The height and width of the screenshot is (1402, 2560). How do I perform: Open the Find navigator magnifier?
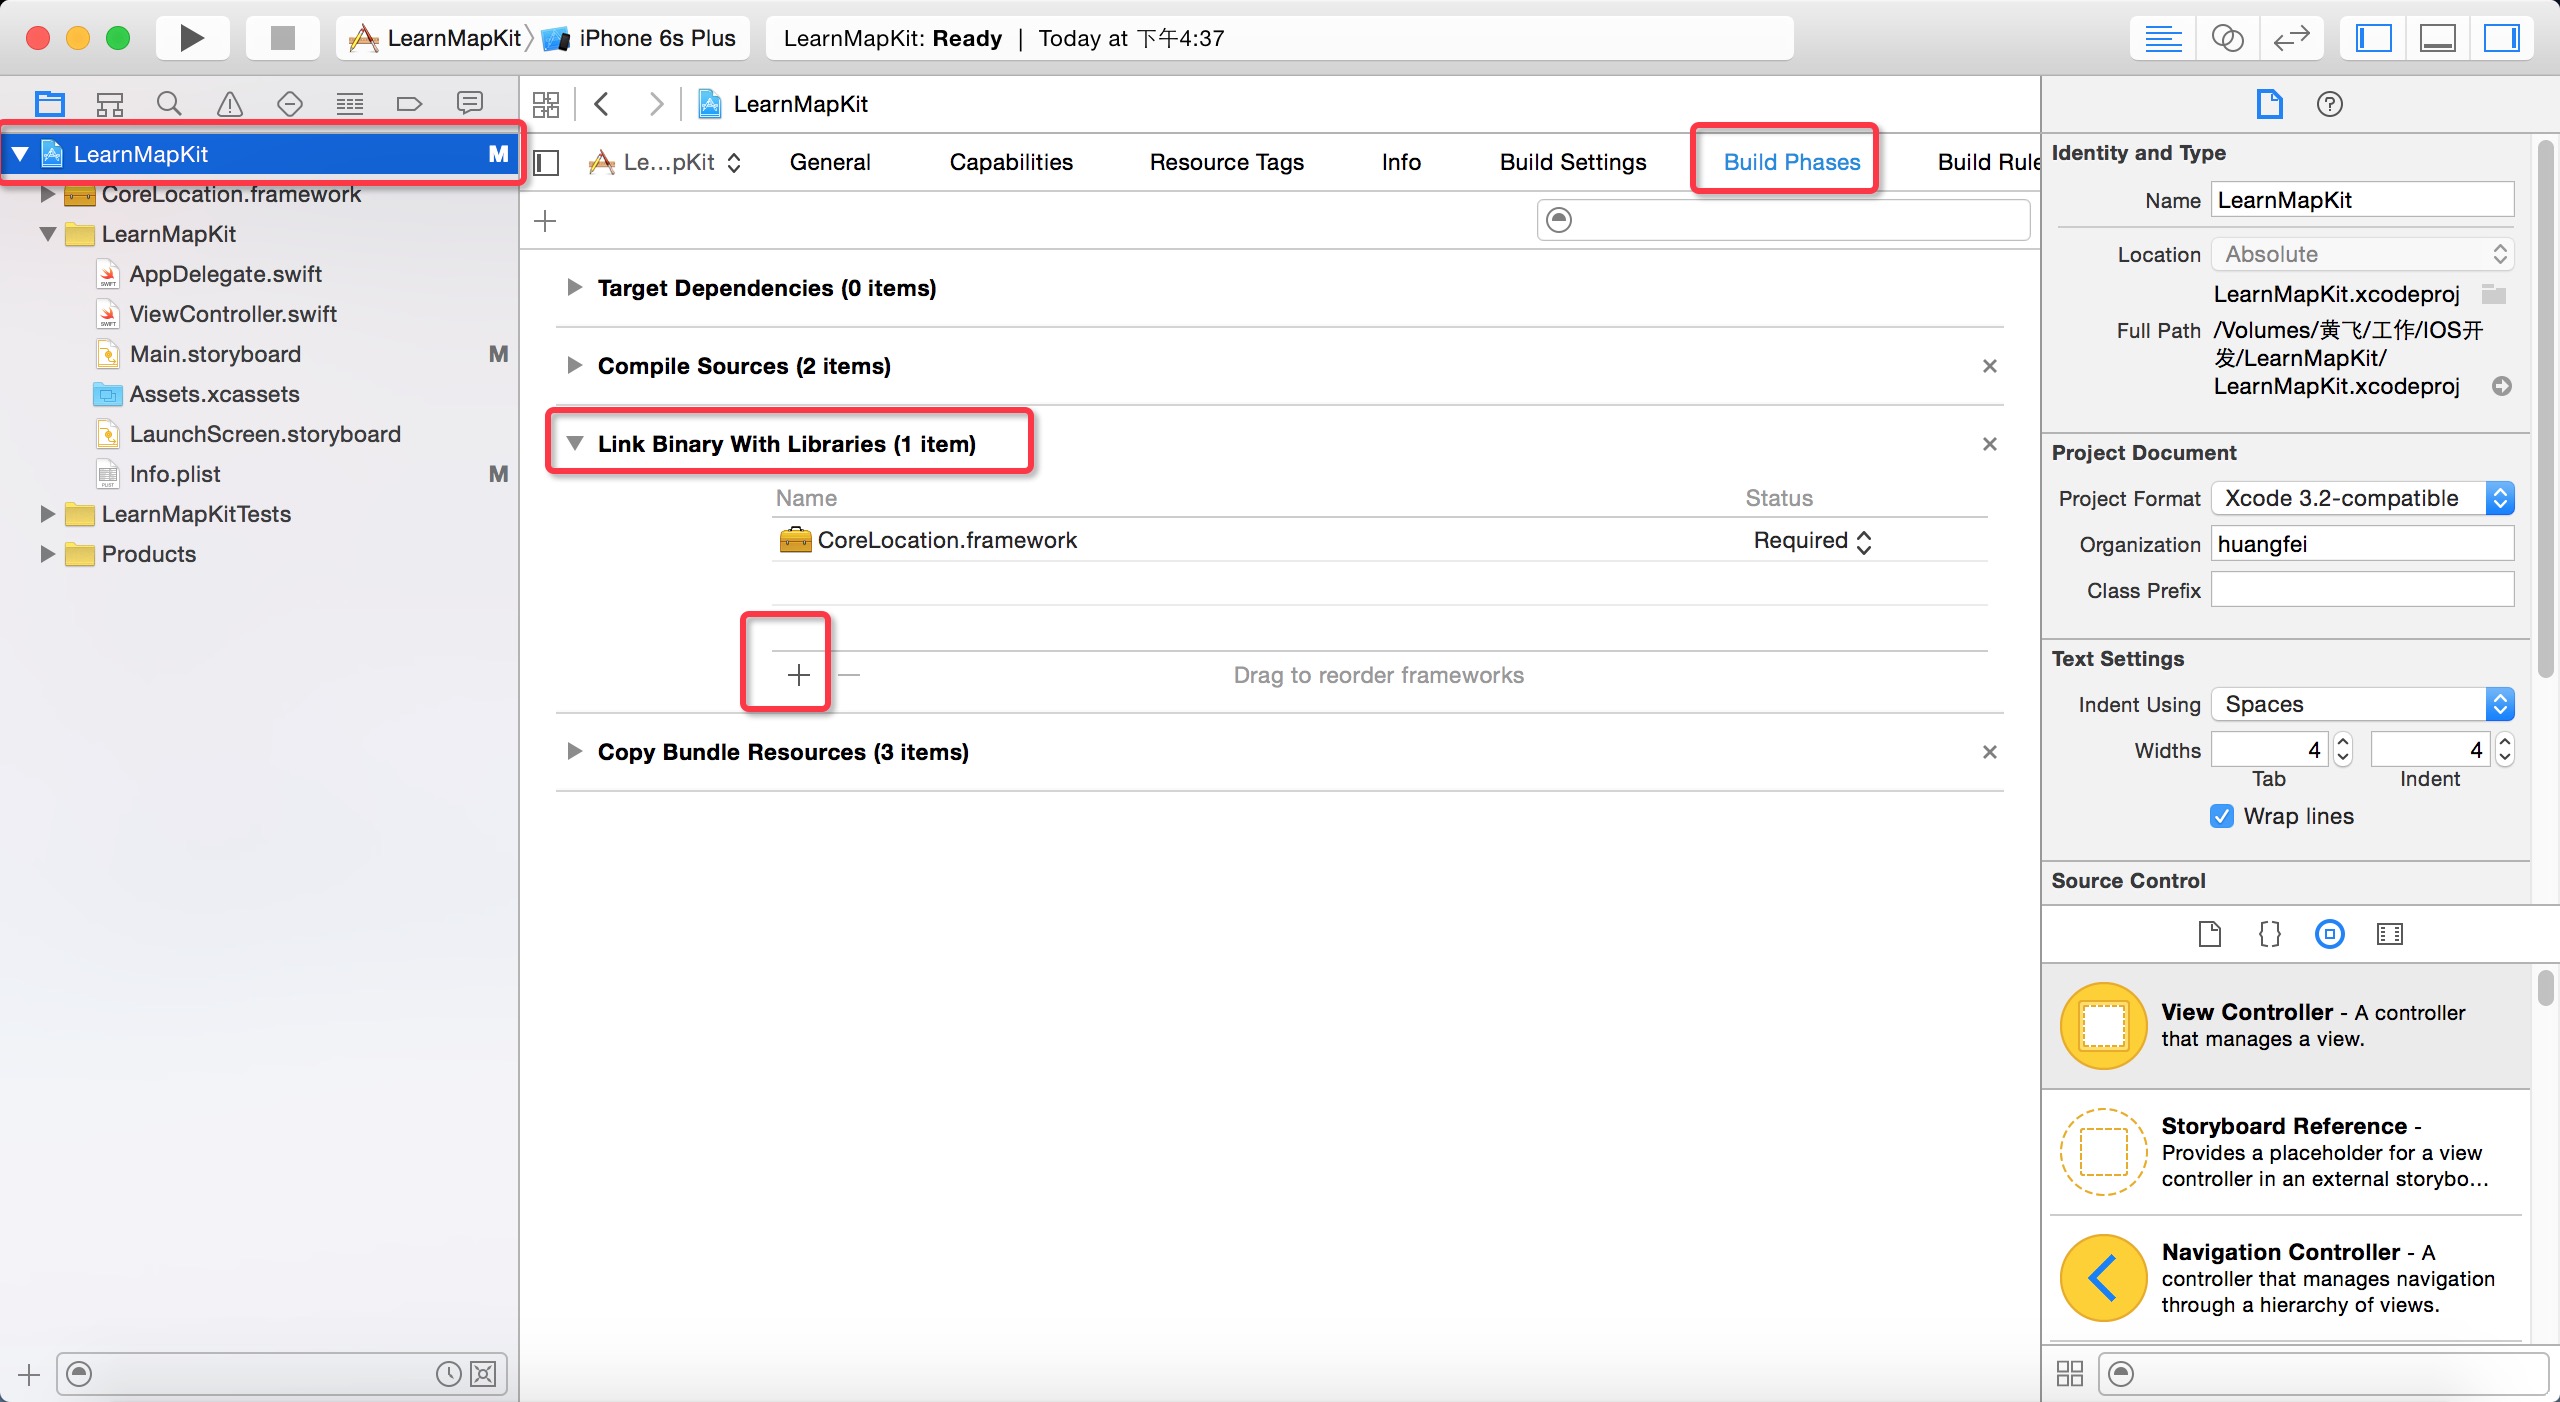[x=169, y=103]
